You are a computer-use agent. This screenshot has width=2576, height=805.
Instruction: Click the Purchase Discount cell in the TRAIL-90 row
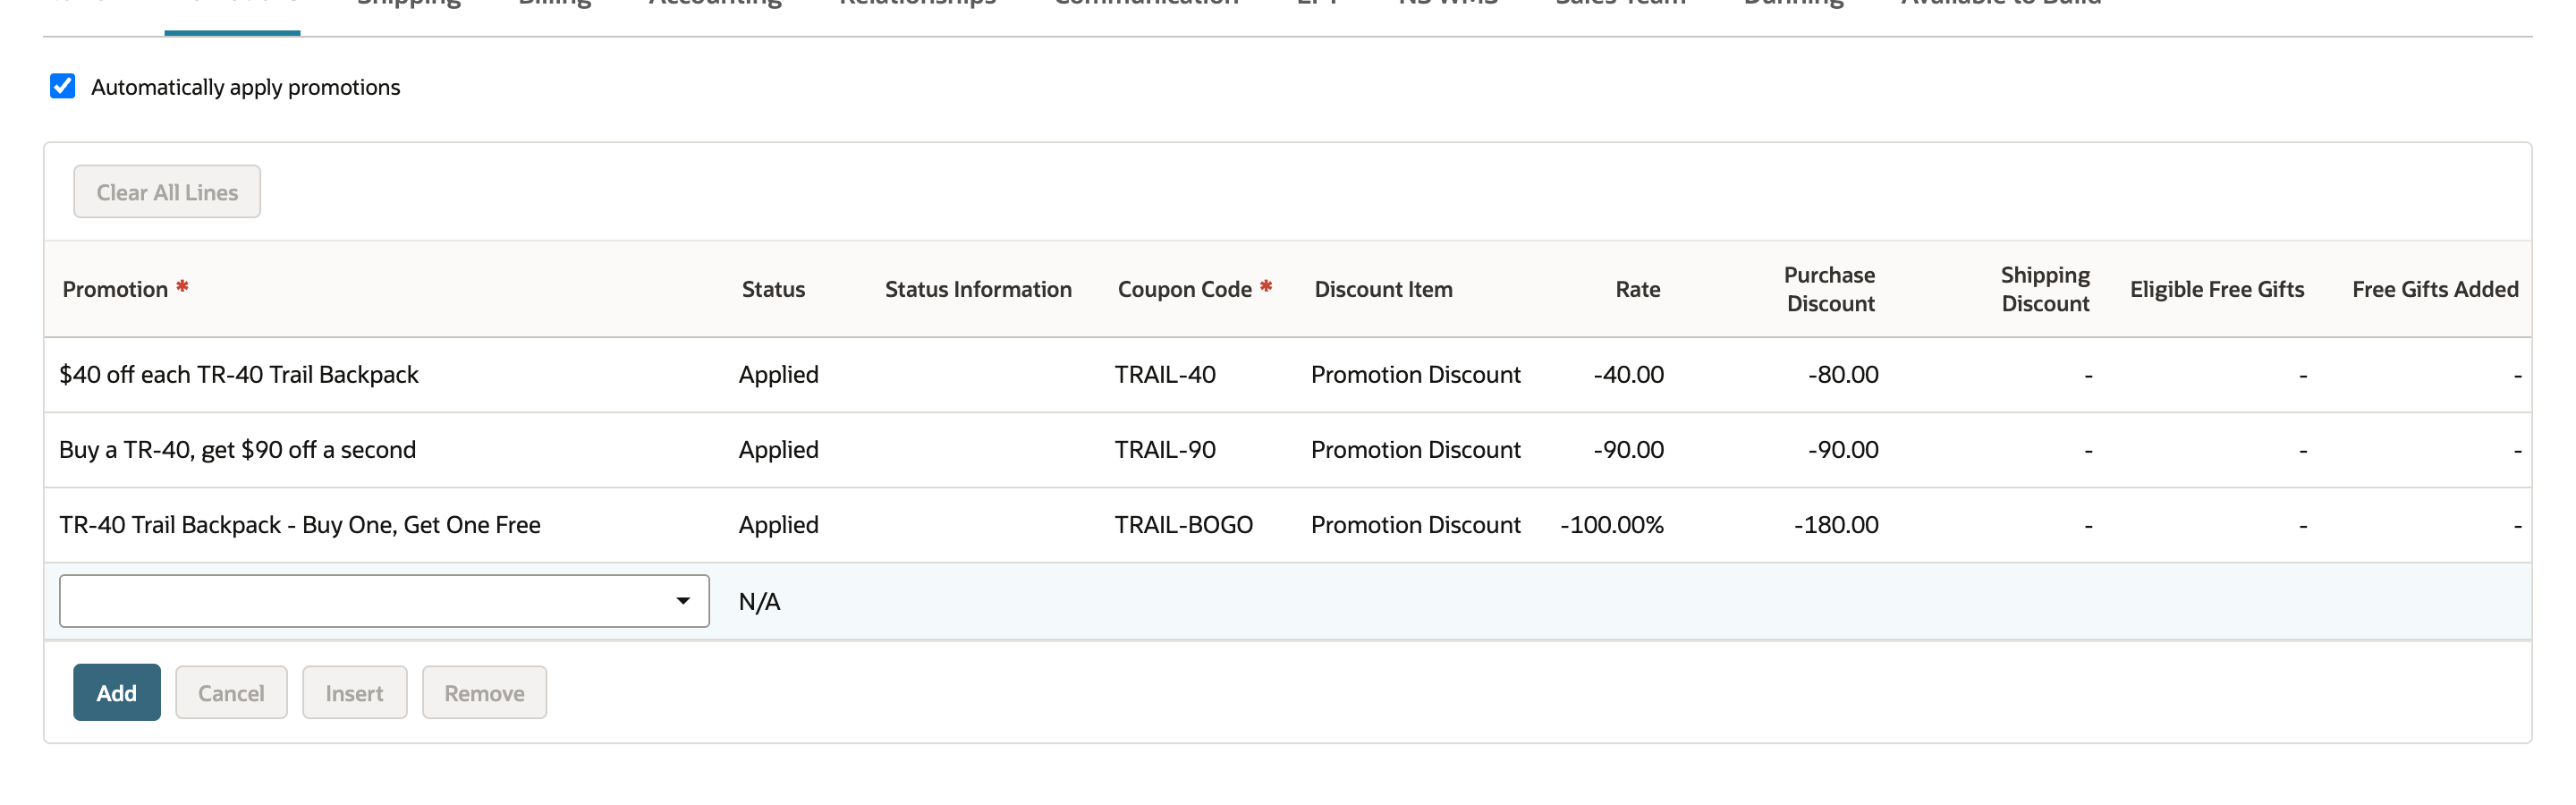[1843, 450]
